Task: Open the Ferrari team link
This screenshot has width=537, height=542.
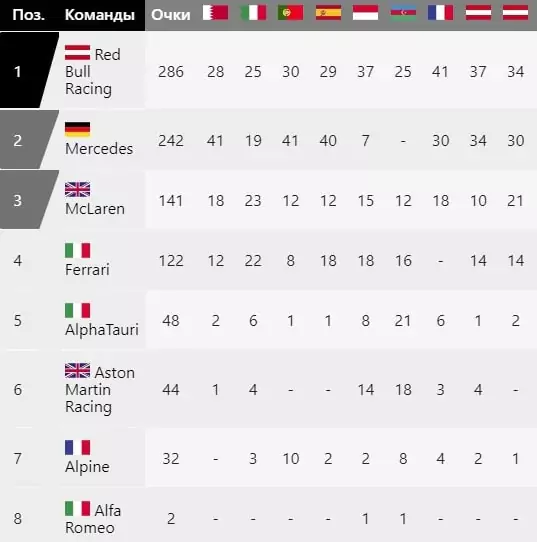Action: 87,270
